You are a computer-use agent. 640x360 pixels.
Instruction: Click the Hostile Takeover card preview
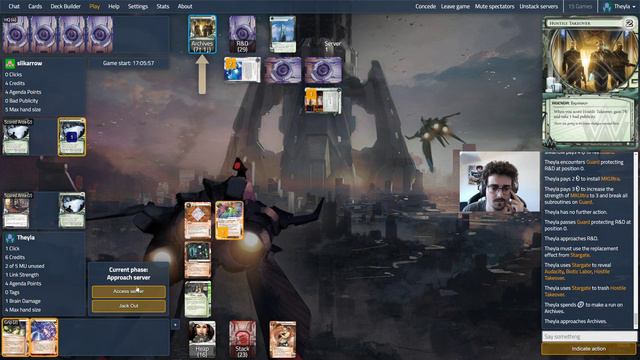[x=590, y=83]
